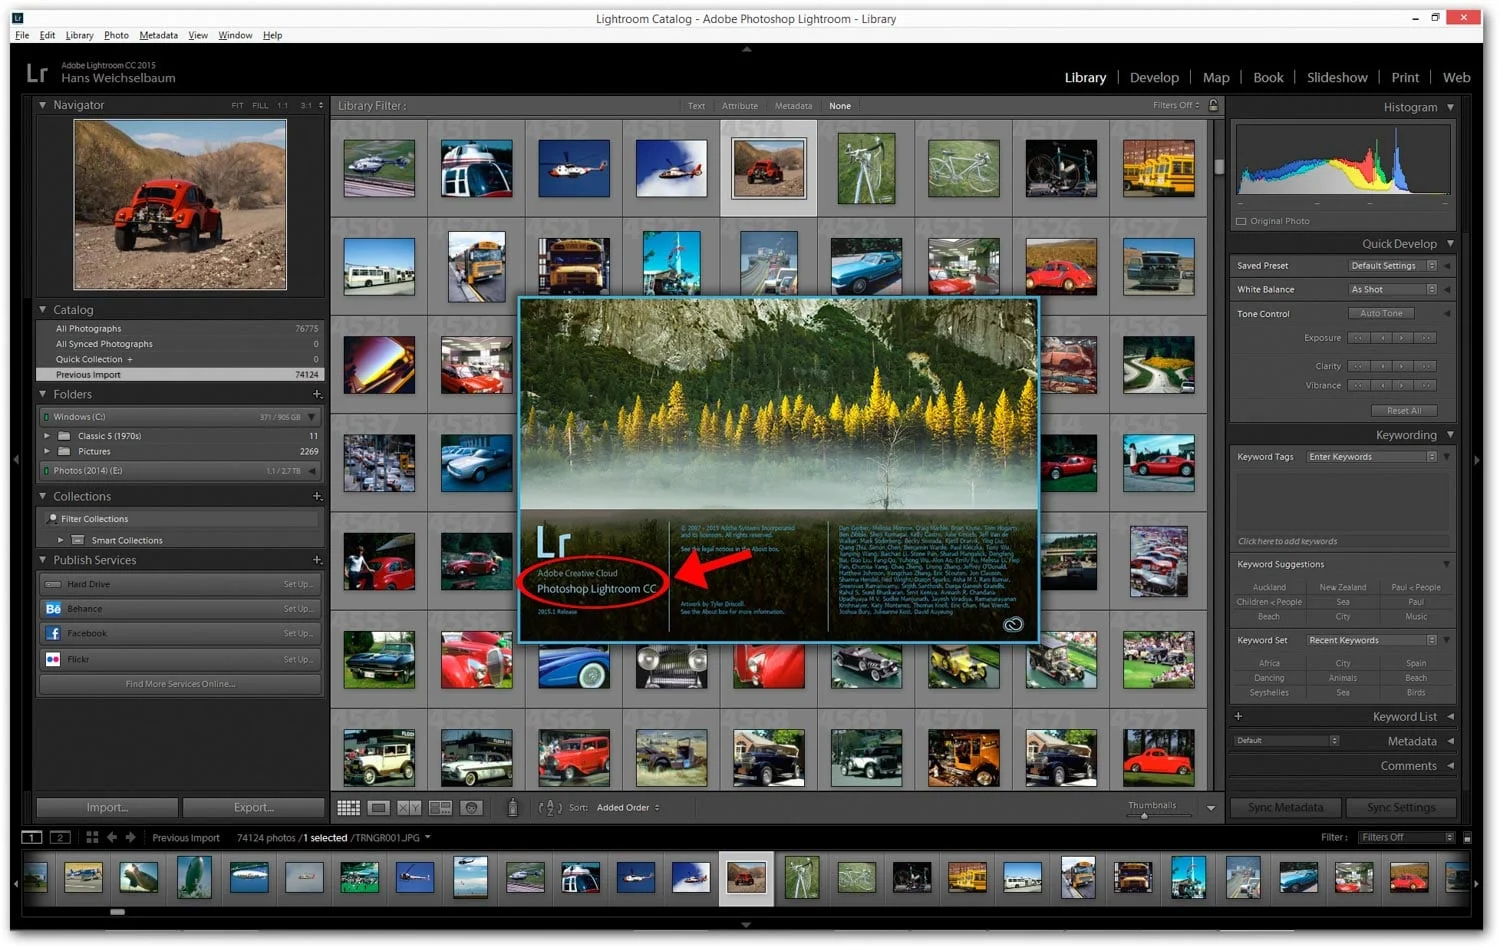Click the Creative Cloud icon on splash screen
The height and width of the screenshot is (948, 1500).
point(1013,625)
